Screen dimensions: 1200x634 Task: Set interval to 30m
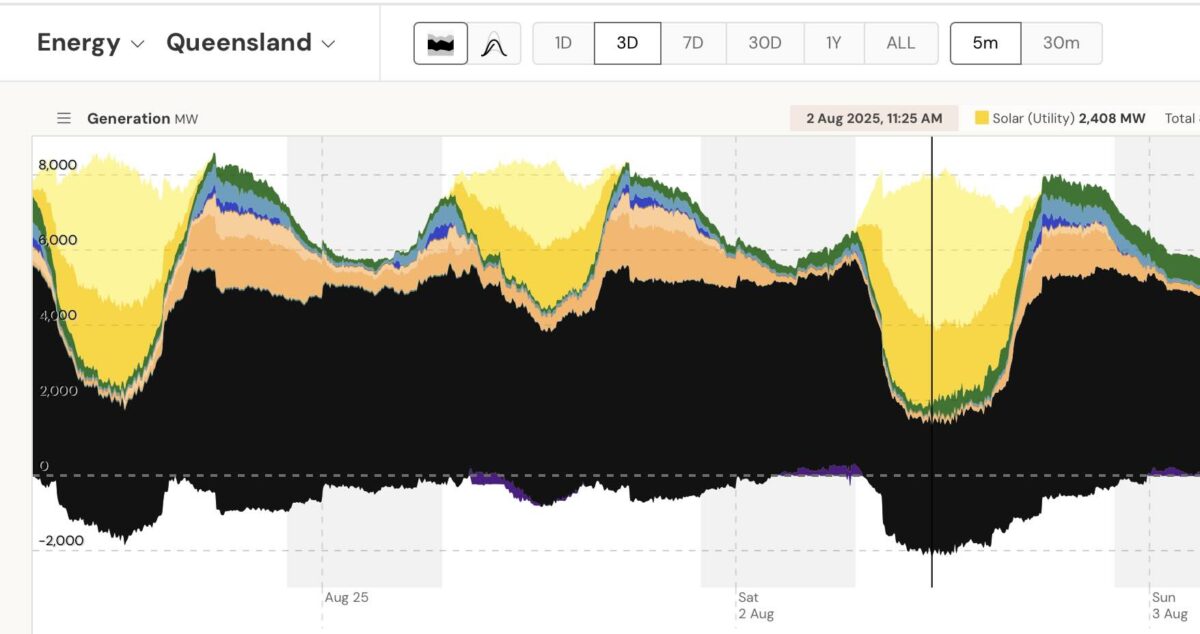coord(1061,43)
